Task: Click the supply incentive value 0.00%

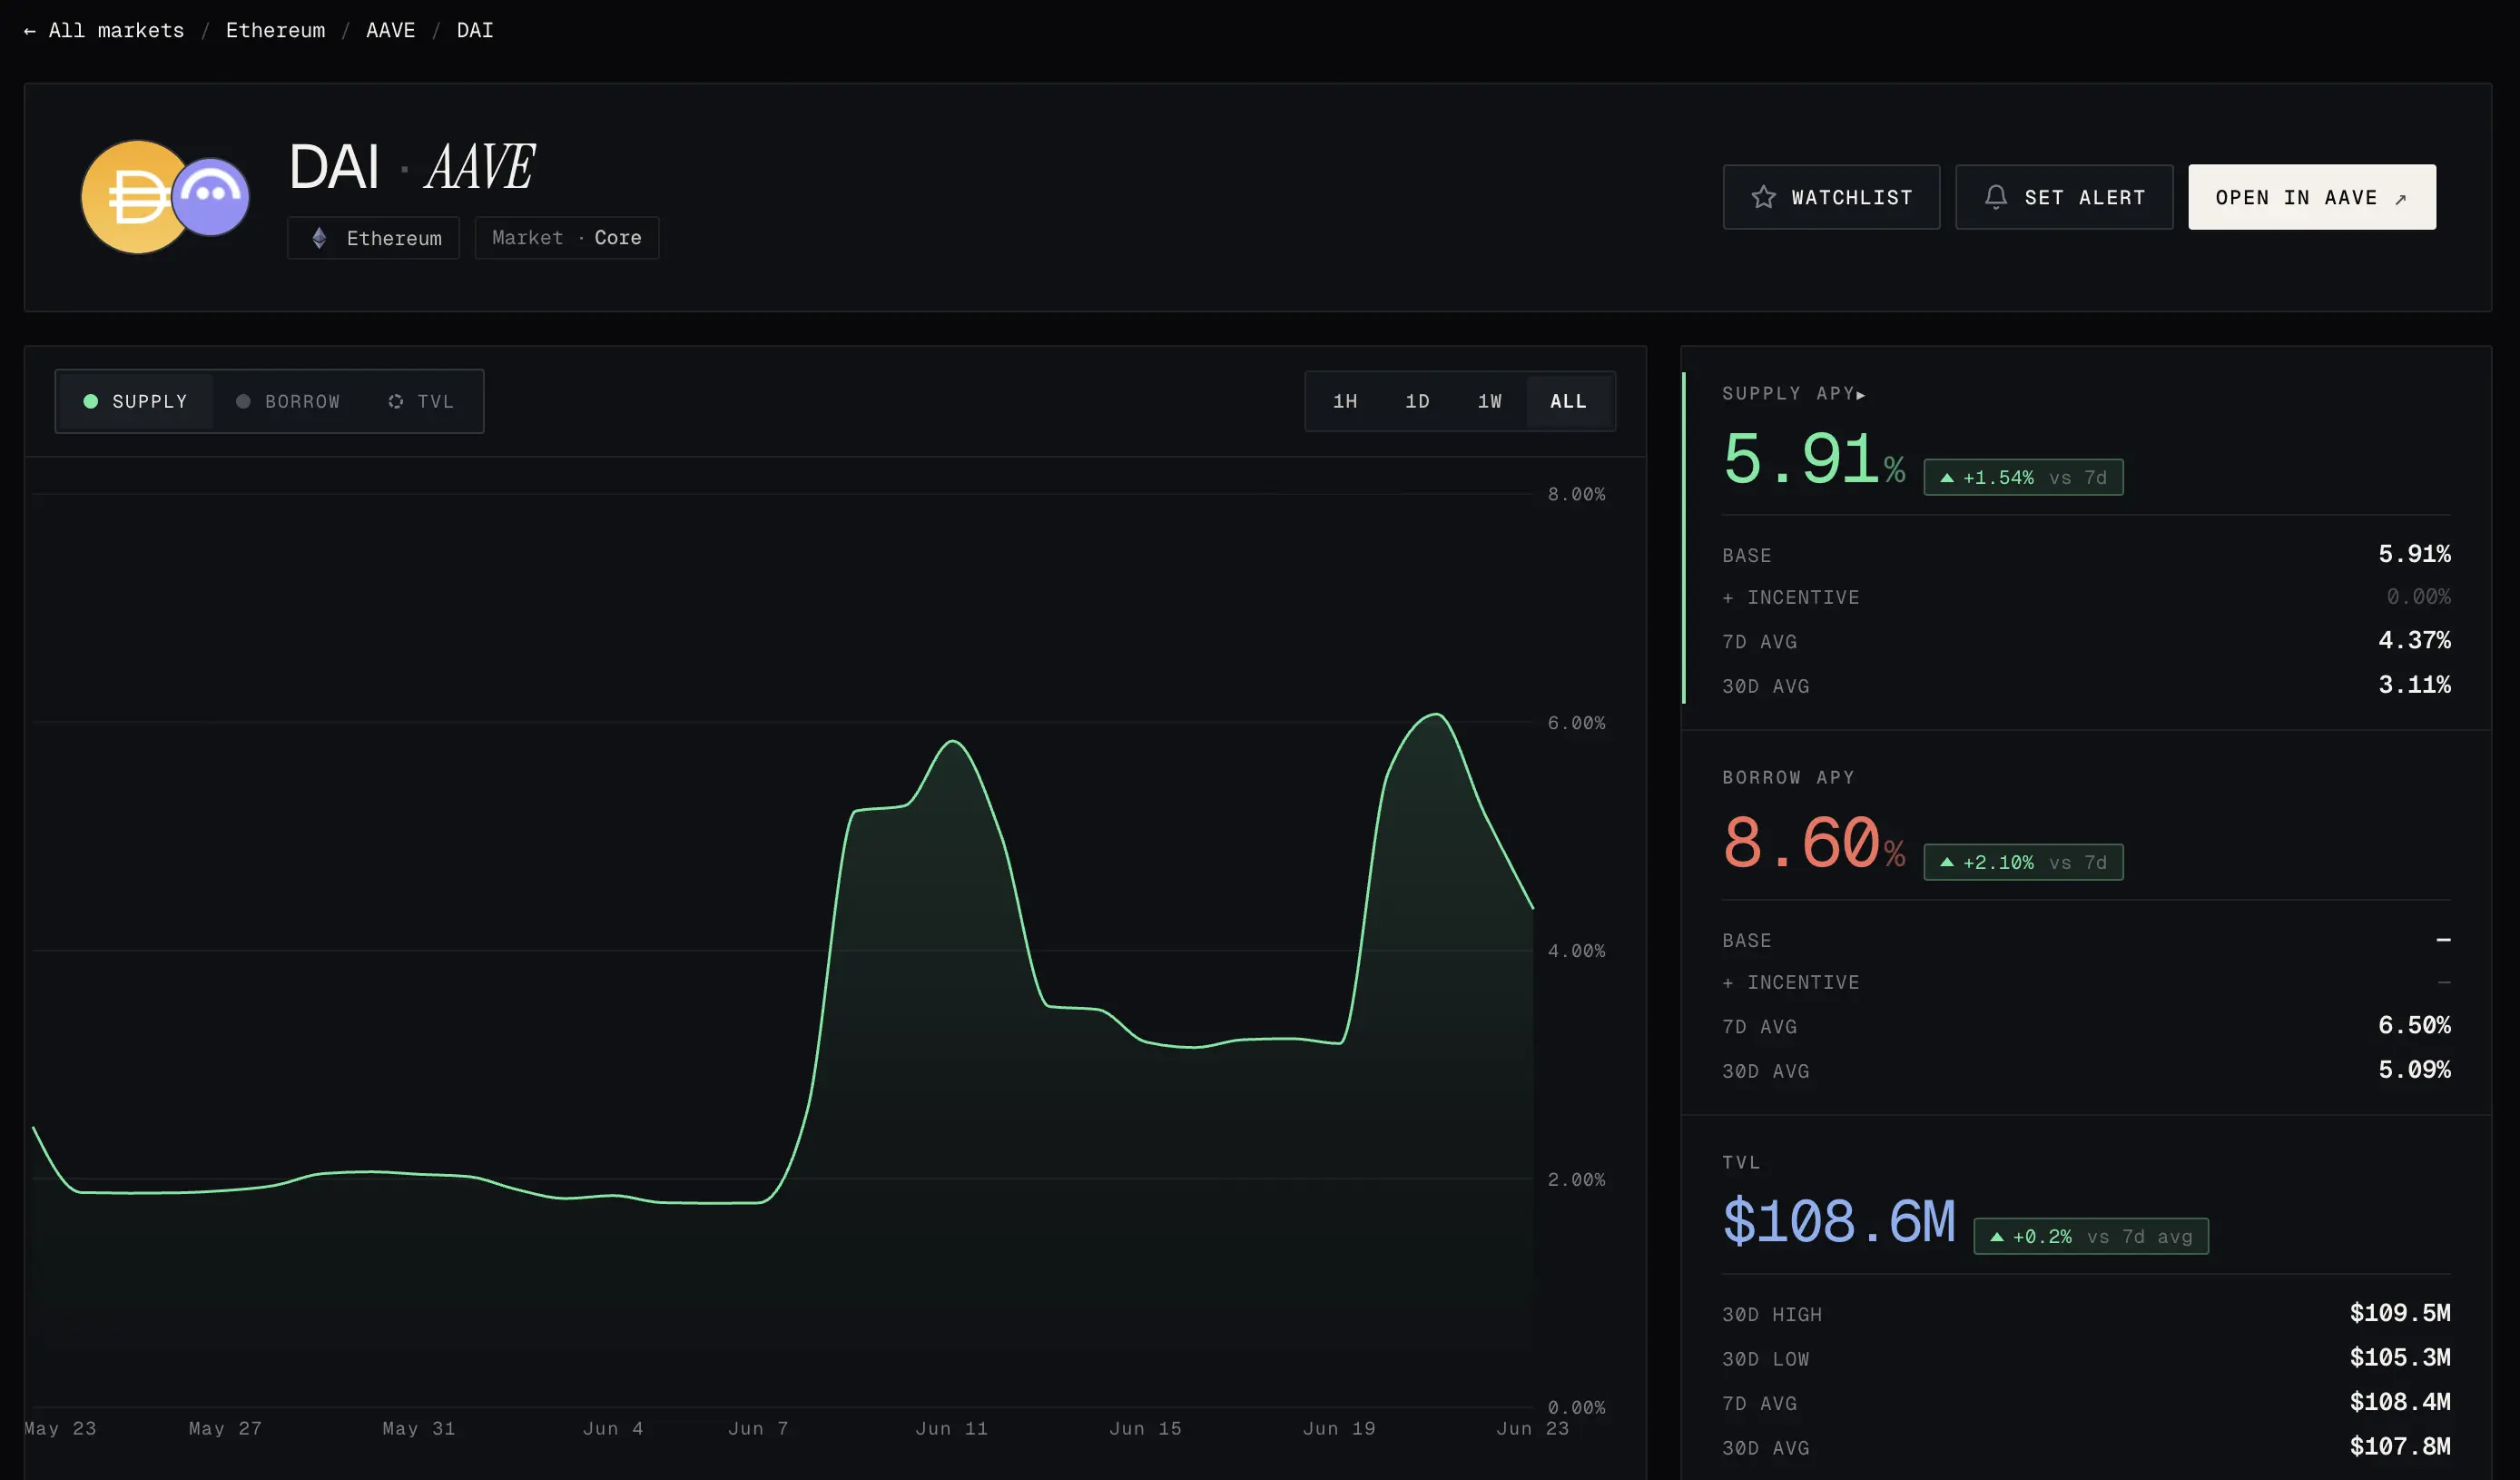Action: [x=2418, y=597]
